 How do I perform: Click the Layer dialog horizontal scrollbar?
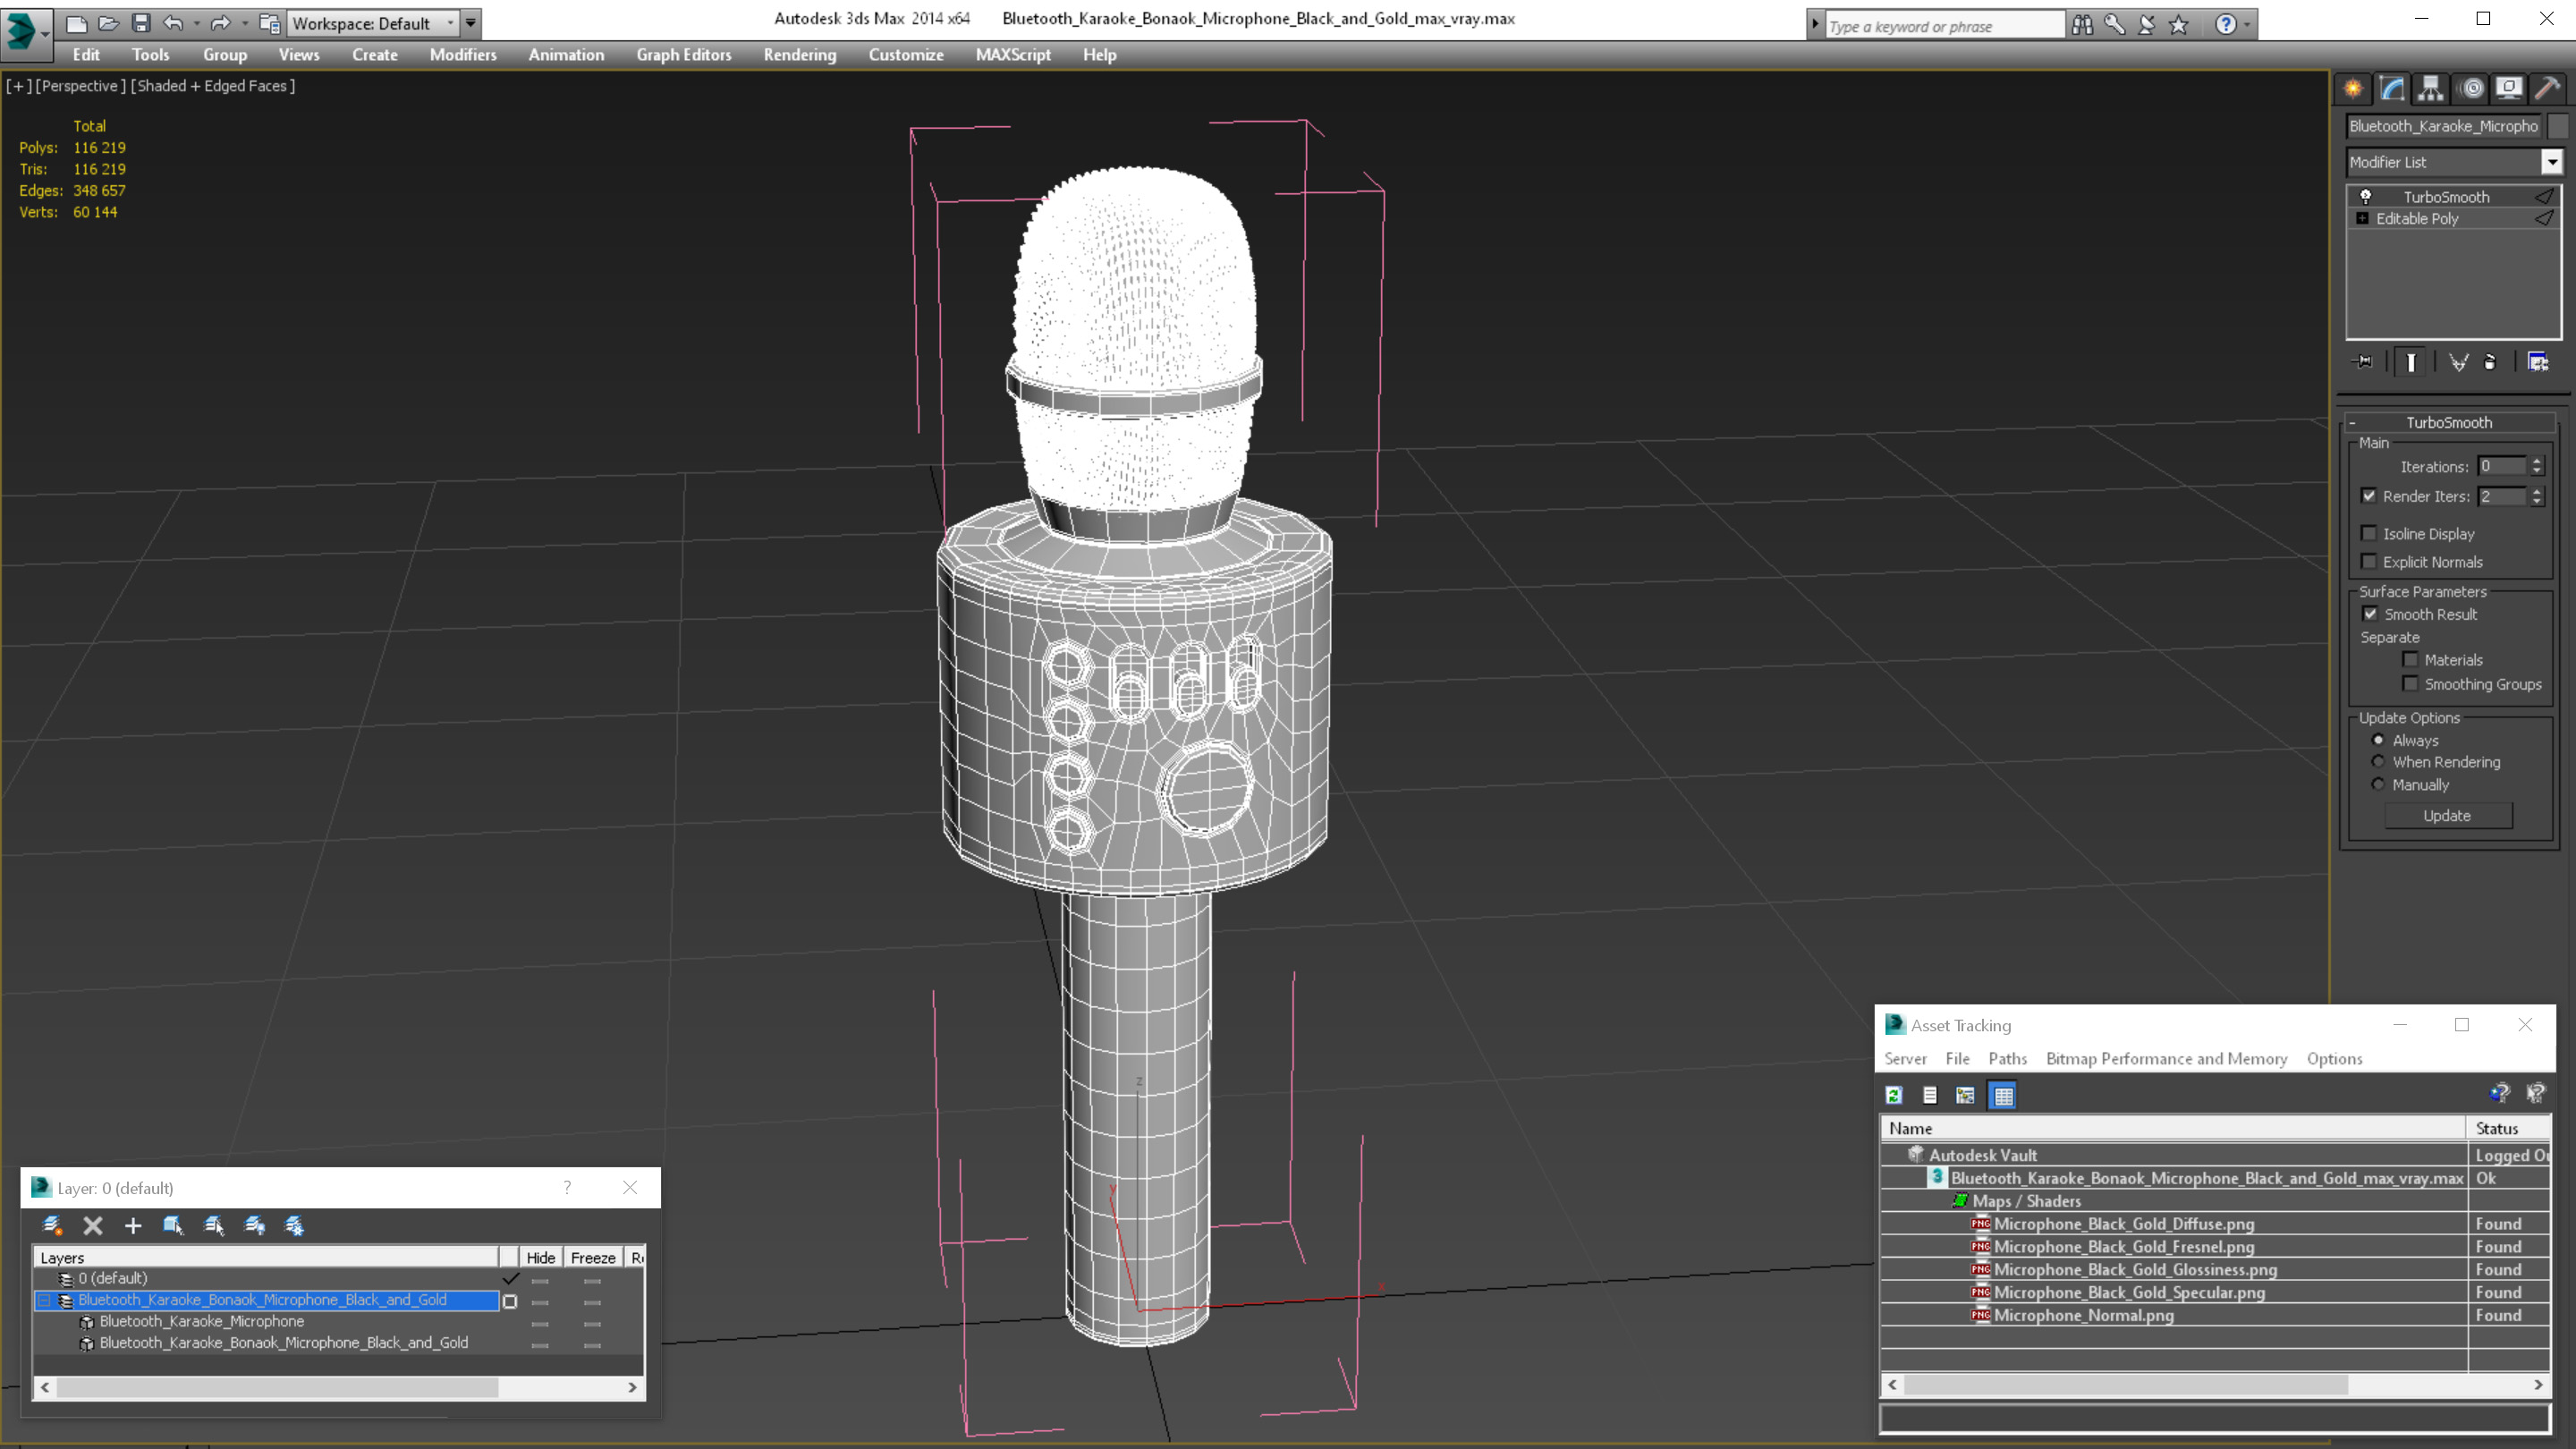click(x=338, y=1387)
